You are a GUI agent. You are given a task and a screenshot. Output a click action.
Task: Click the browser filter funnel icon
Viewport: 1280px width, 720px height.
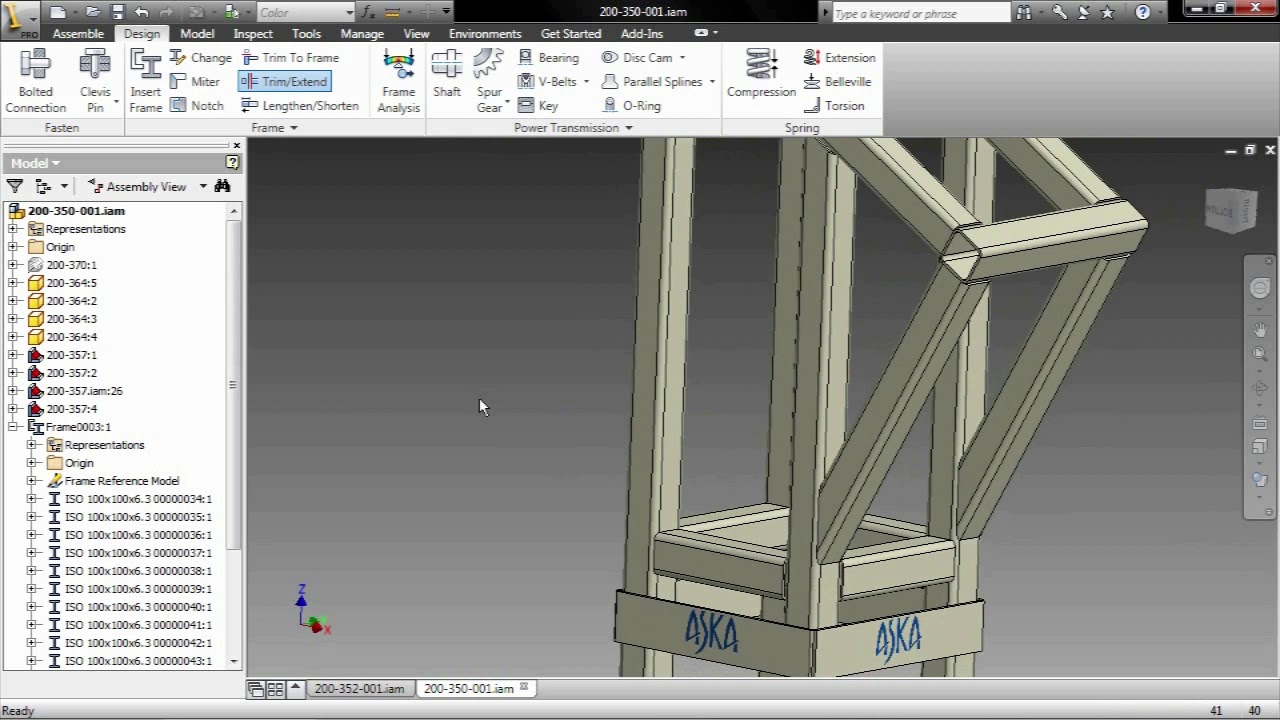[15, 186]
